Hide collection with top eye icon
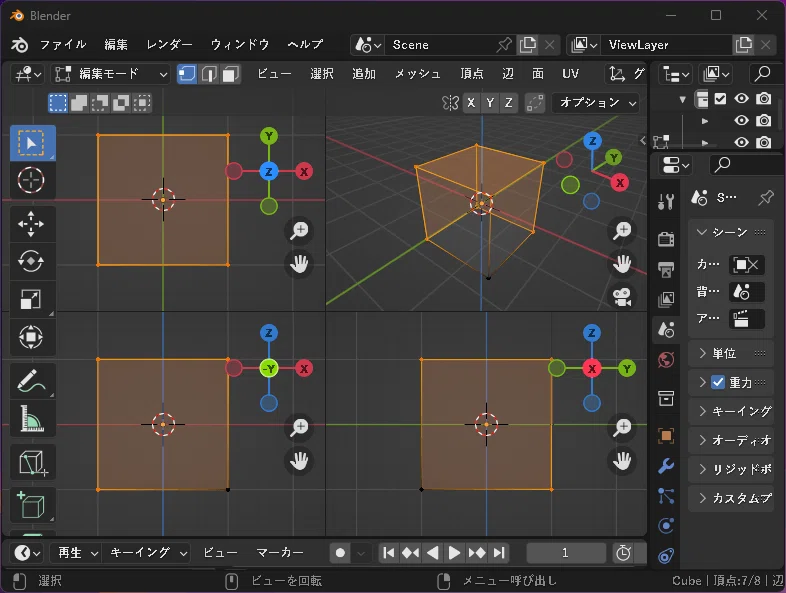This screenshot has width=786, height=593. (741, 98)
